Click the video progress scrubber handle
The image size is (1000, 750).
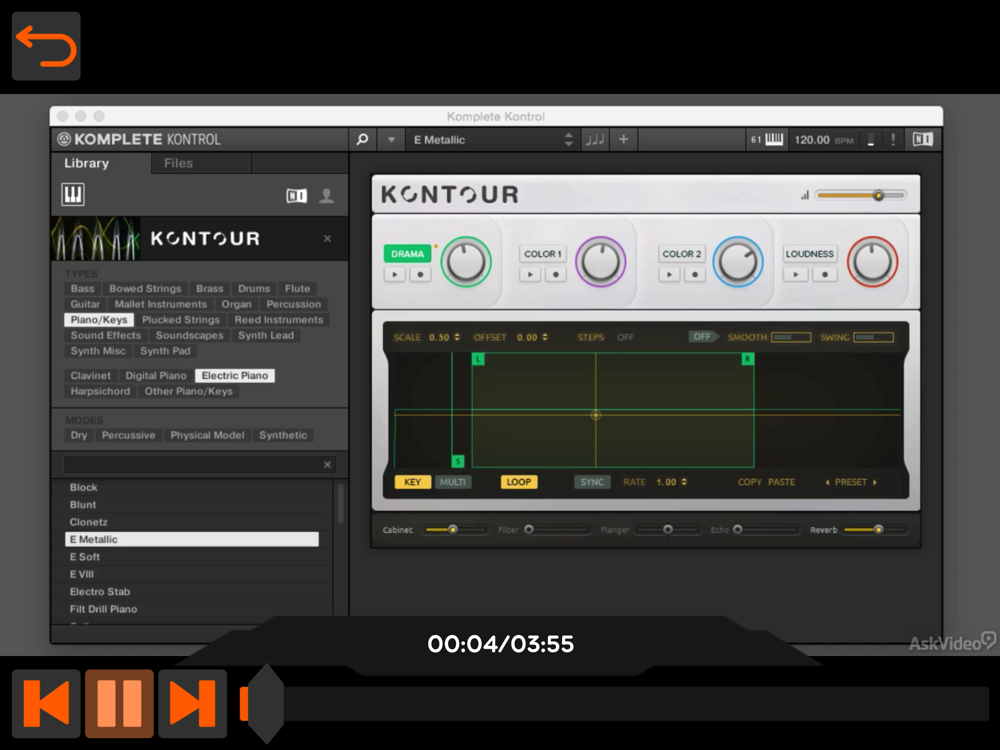click(266, 703)
